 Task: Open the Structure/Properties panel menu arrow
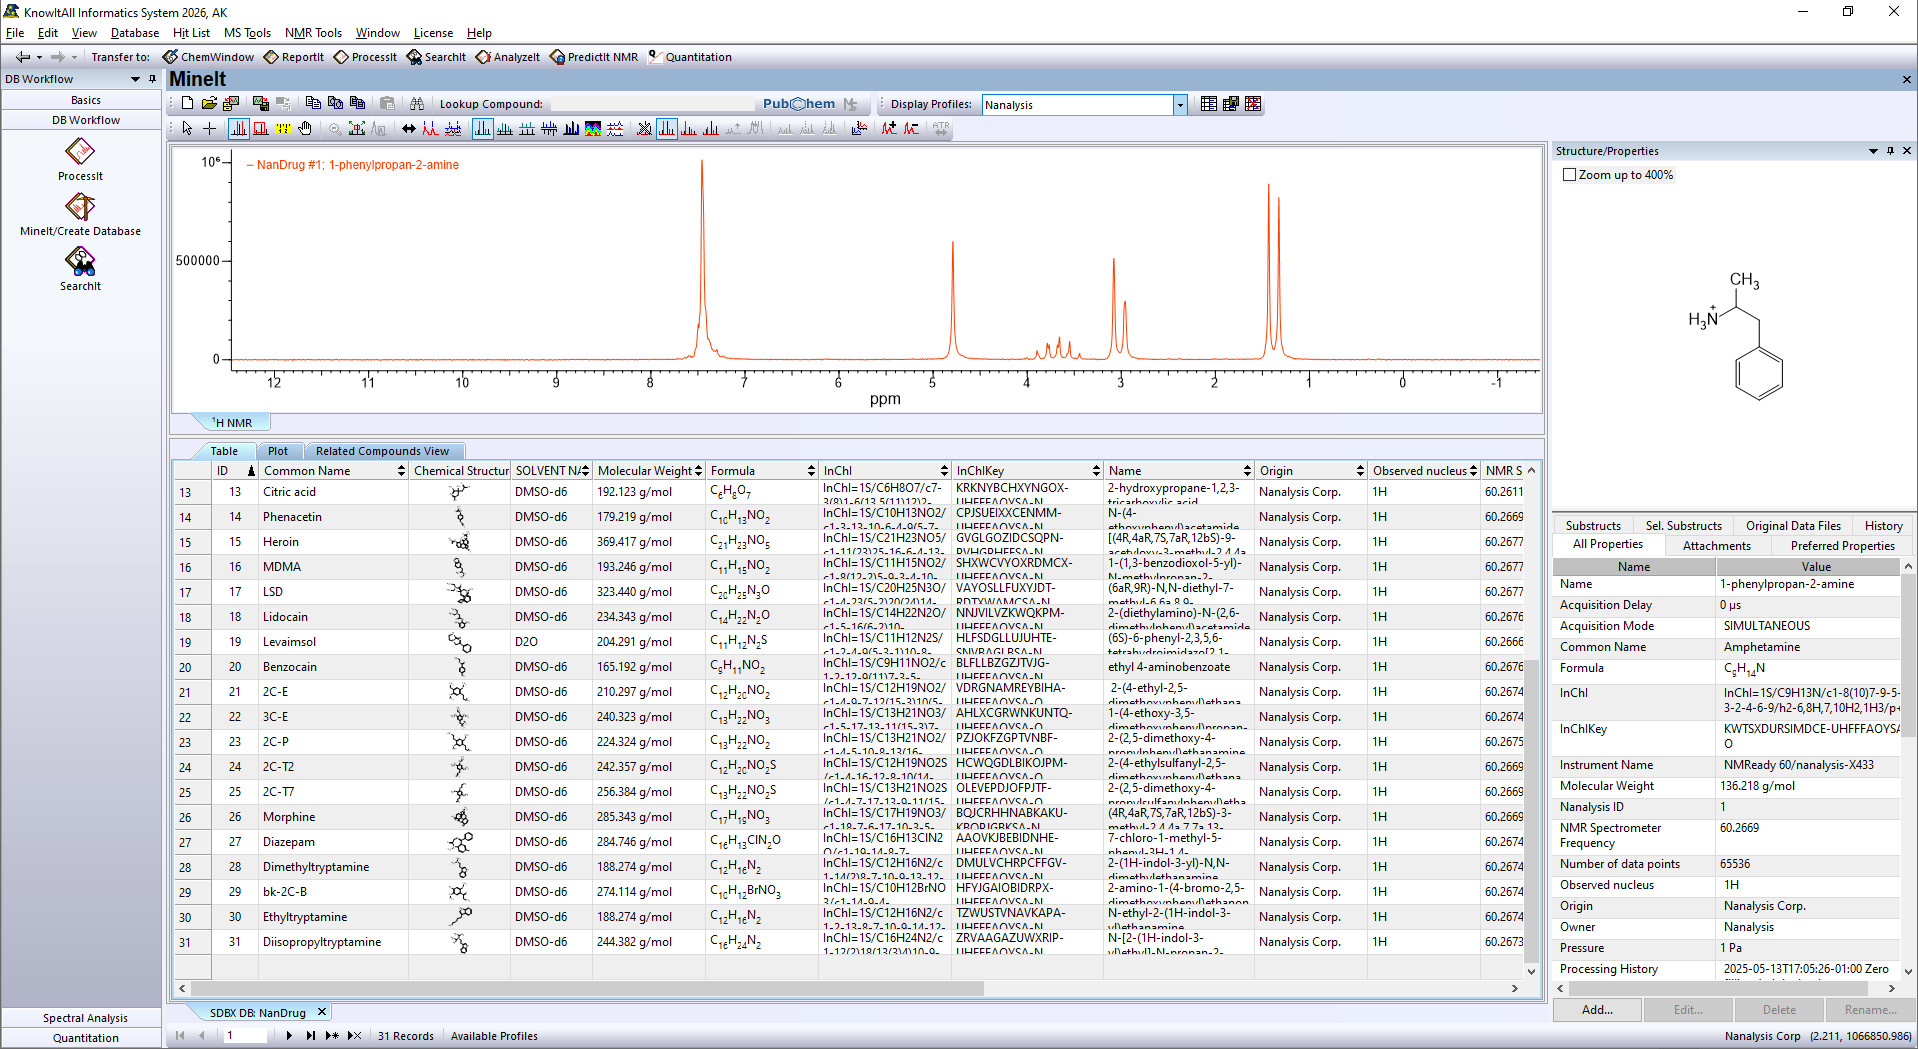coord(1873,151)
